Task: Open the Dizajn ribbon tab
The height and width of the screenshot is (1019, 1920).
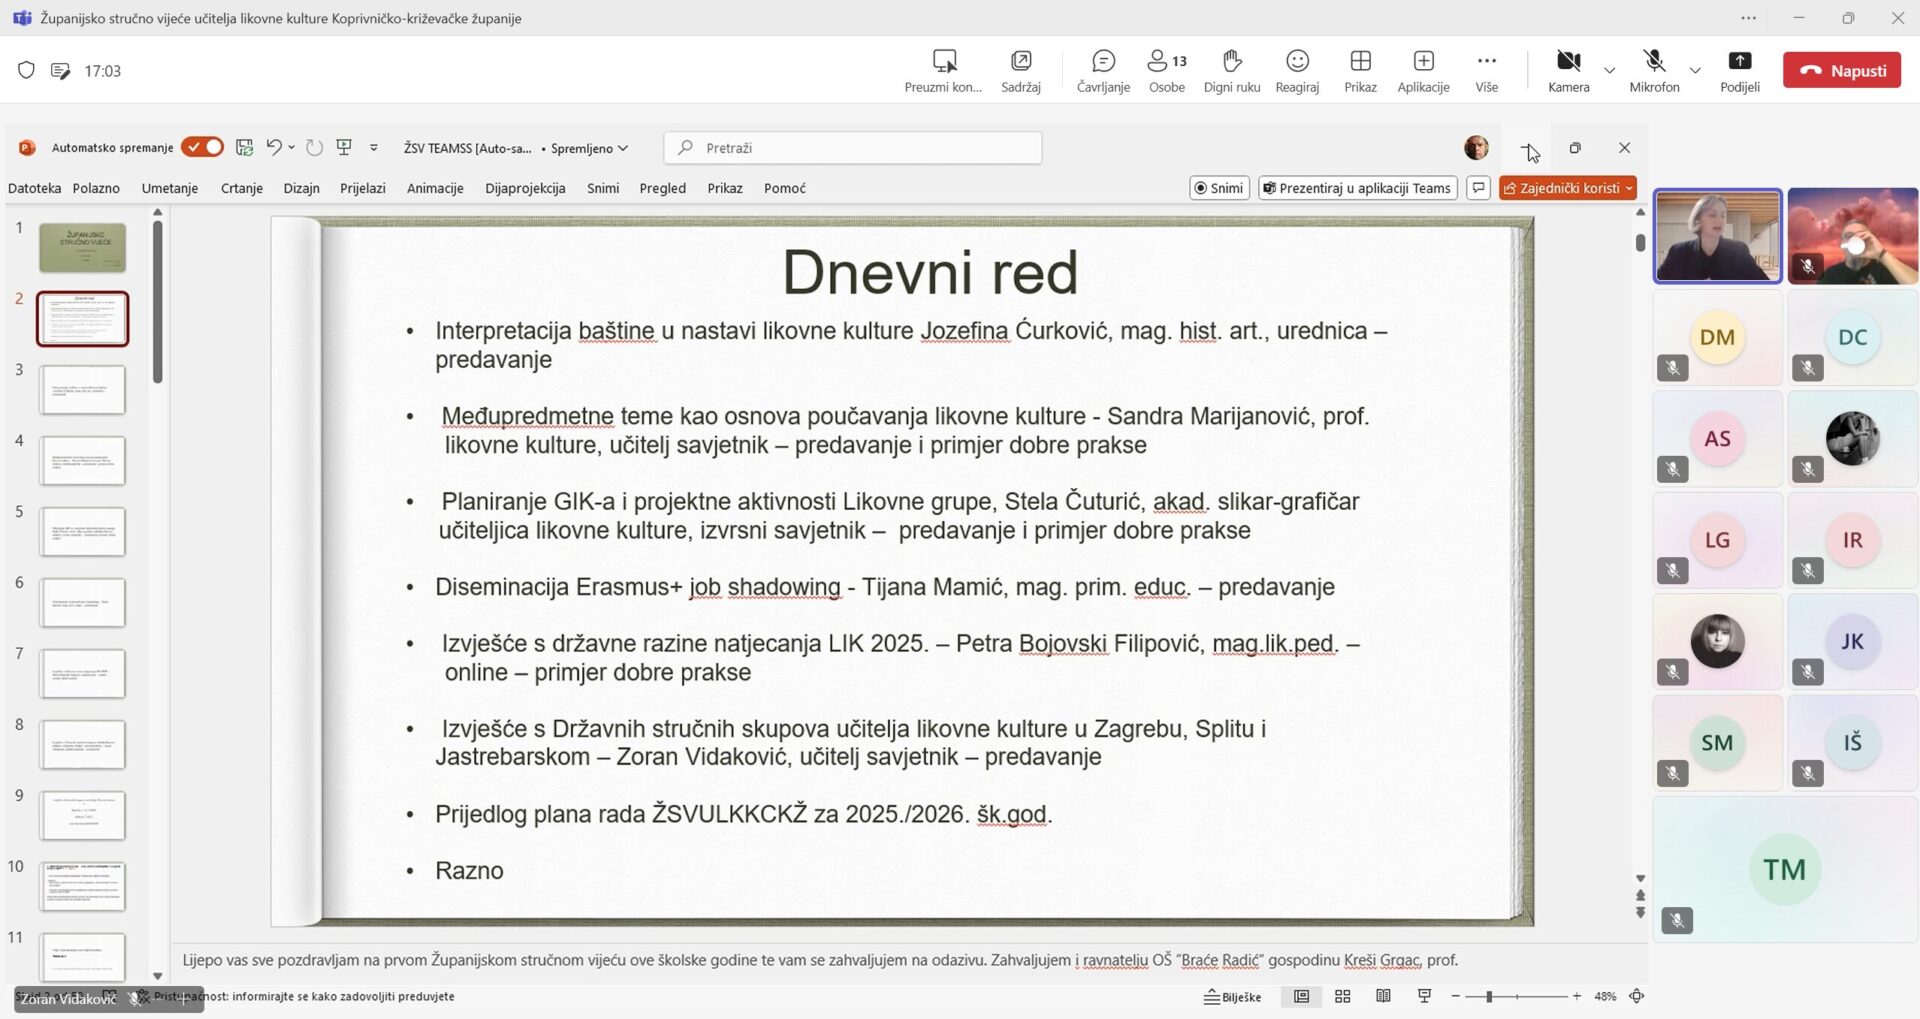Action: pyautogui.click(x=301, y=188)
